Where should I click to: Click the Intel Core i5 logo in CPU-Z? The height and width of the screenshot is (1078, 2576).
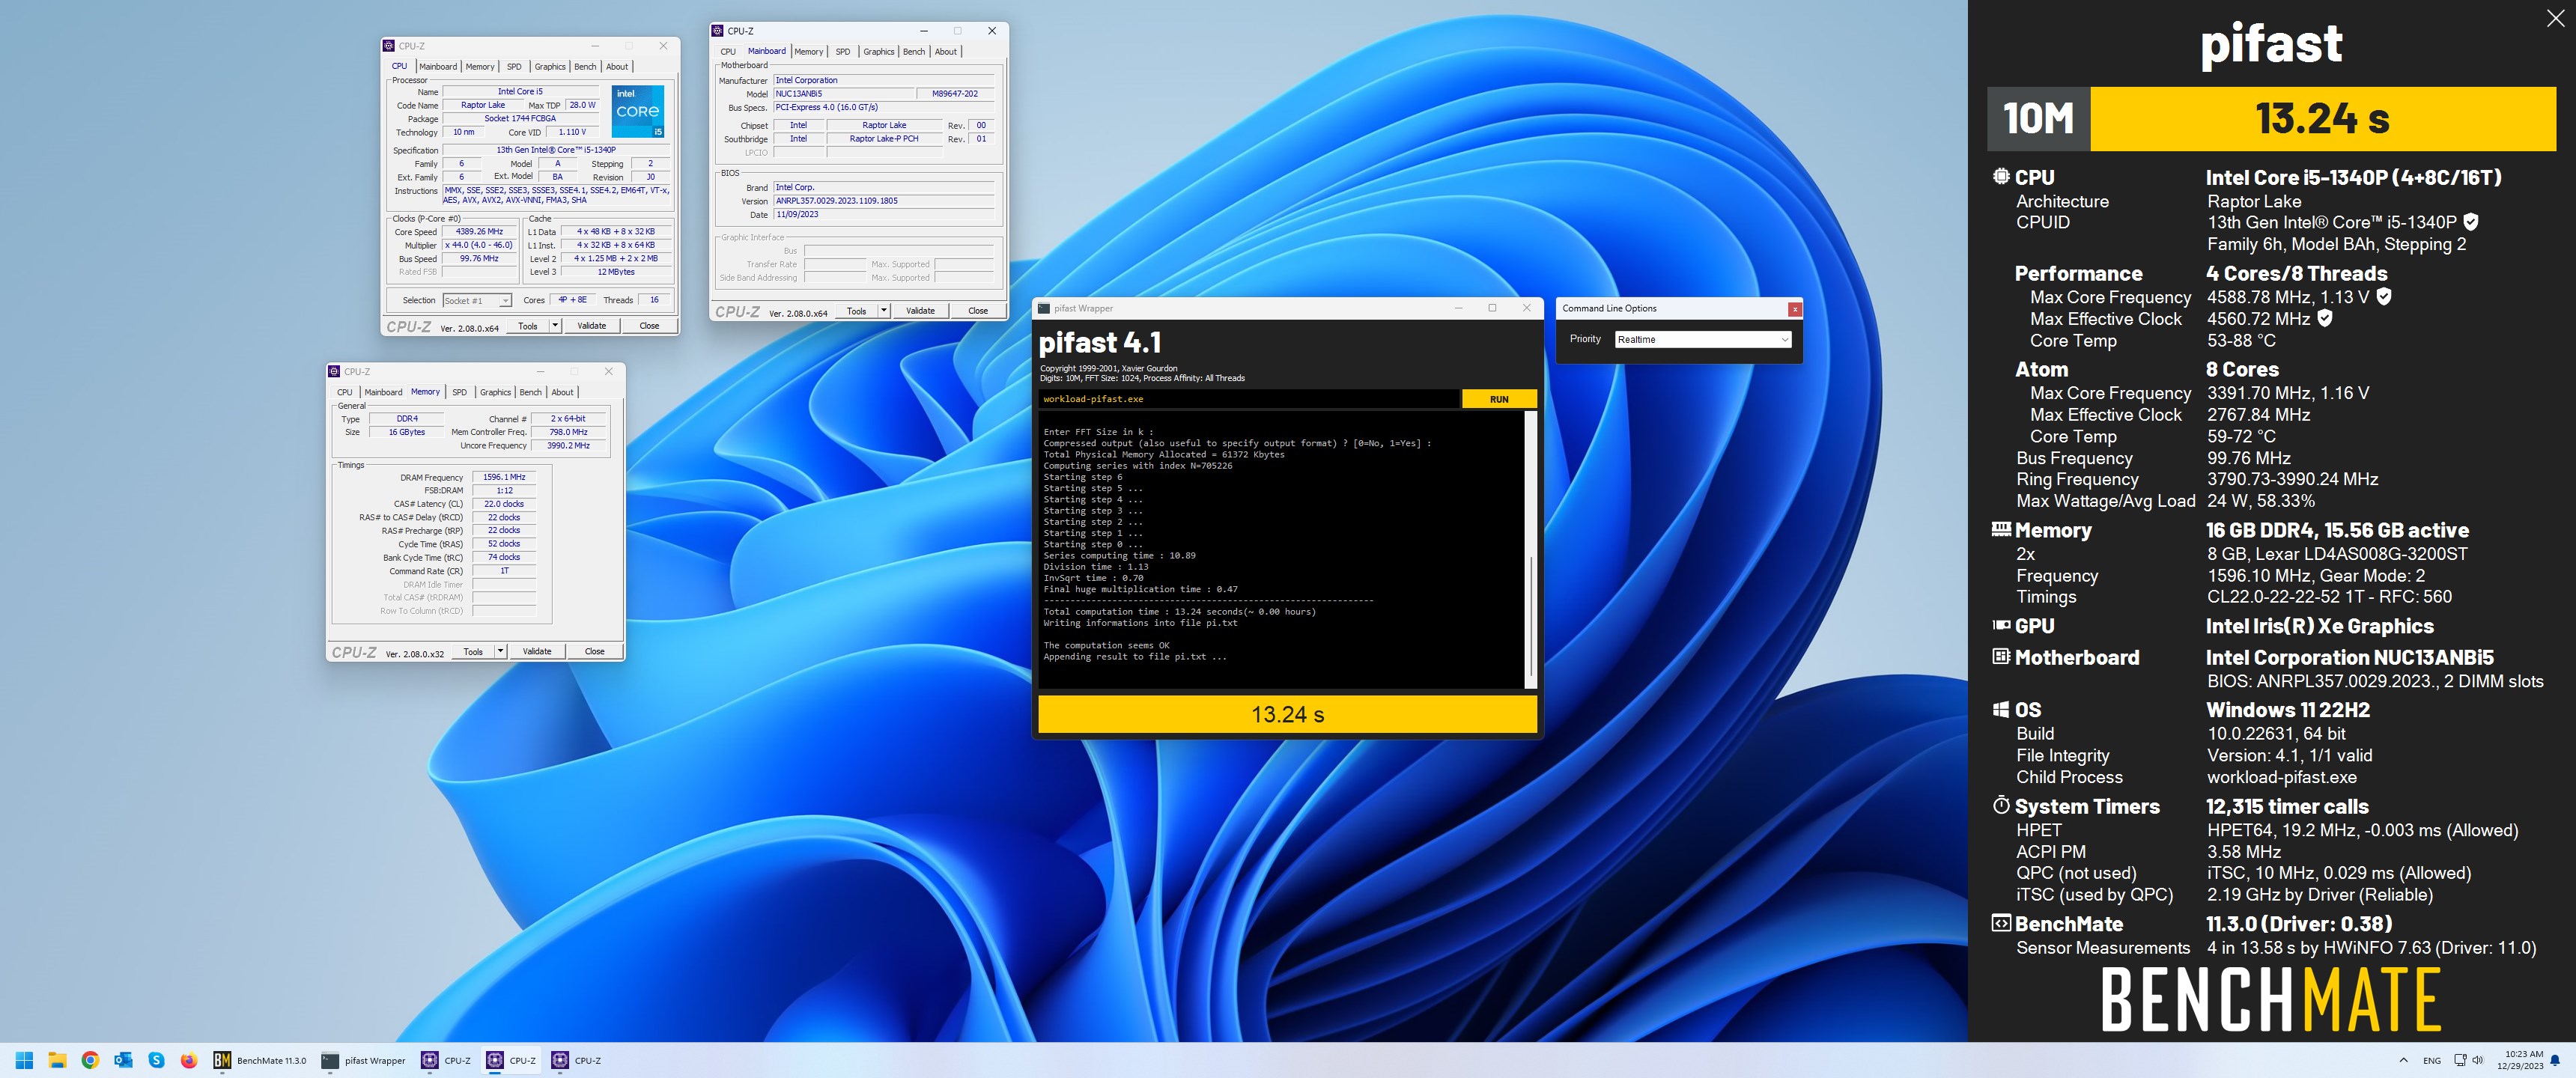coord(637,111)
